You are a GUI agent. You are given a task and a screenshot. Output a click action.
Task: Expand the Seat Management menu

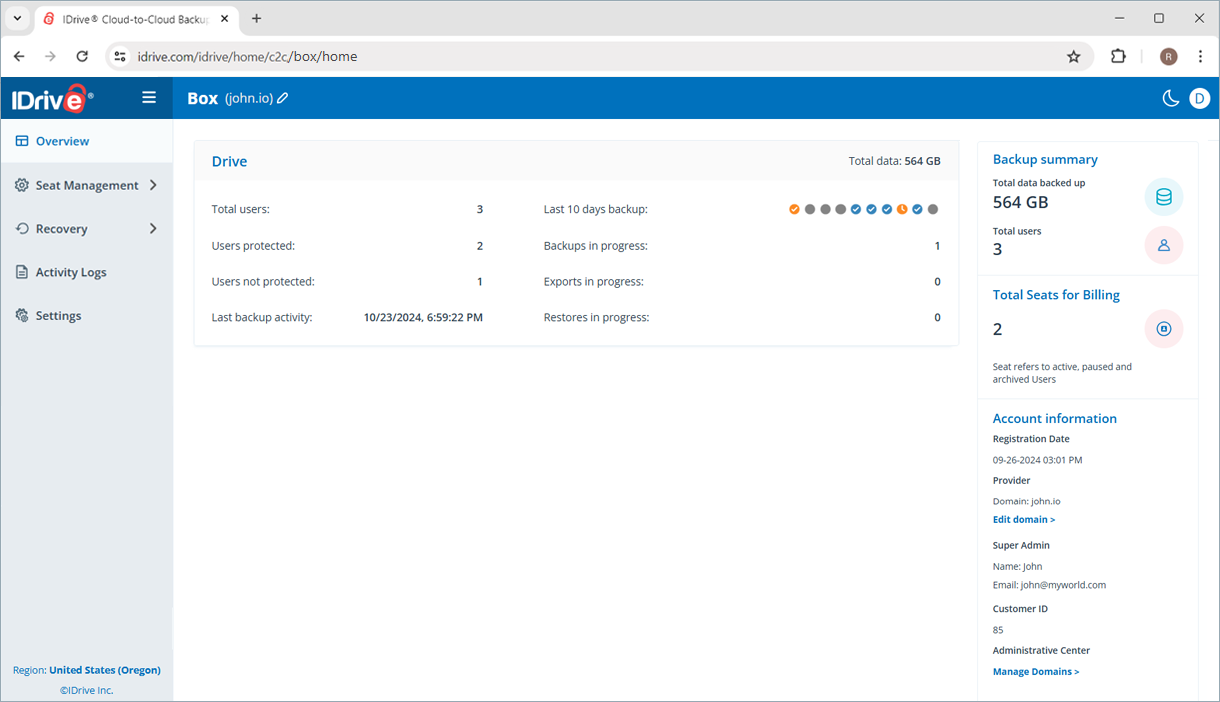[87, 185]
